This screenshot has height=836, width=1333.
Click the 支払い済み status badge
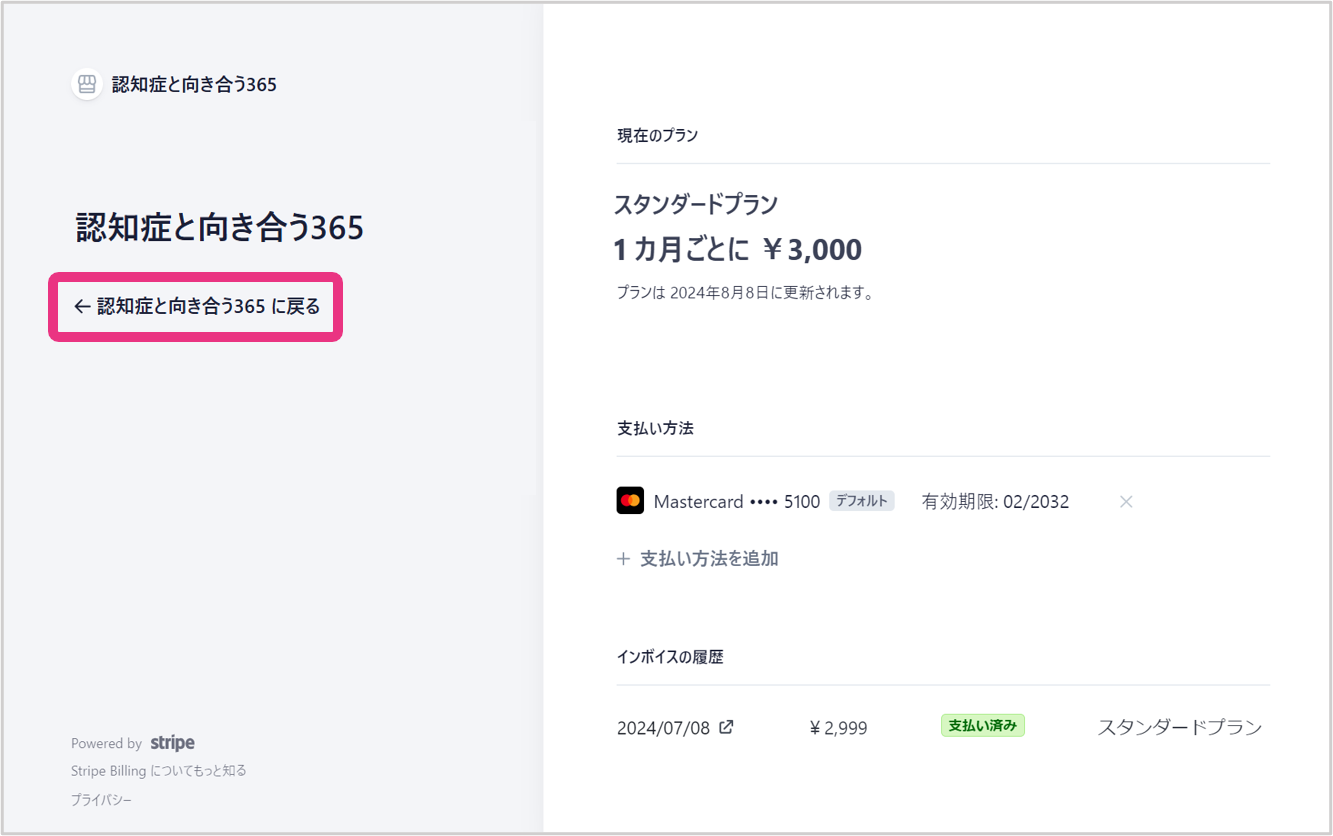tap(982, 726)
